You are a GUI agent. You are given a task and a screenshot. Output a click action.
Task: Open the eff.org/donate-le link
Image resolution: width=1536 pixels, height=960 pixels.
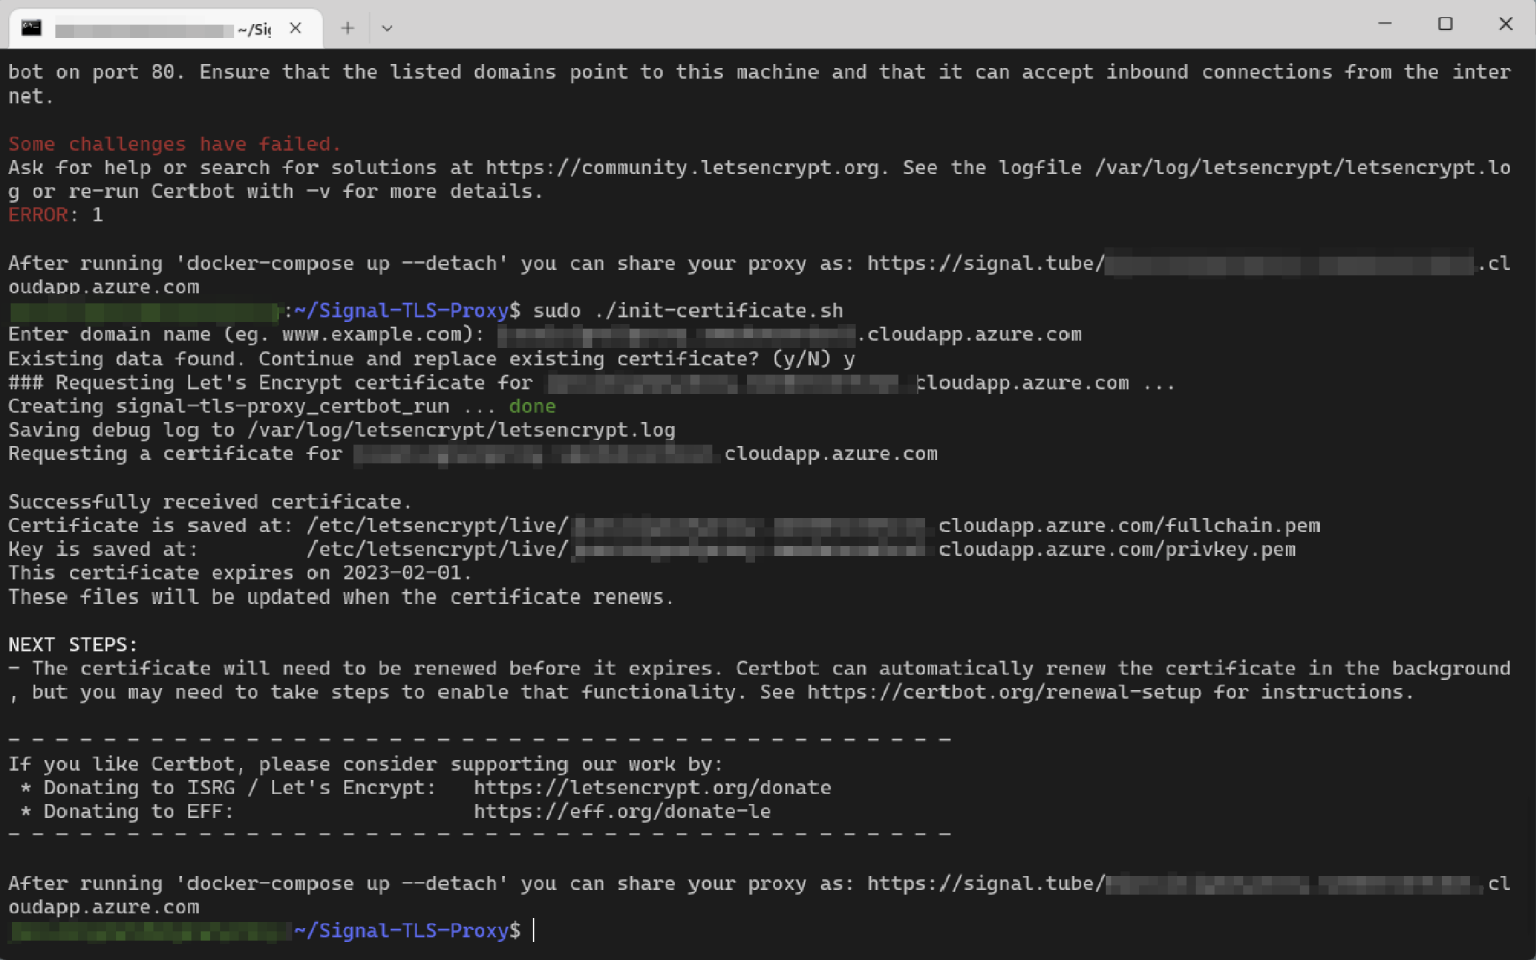click(x=622, y=812)
